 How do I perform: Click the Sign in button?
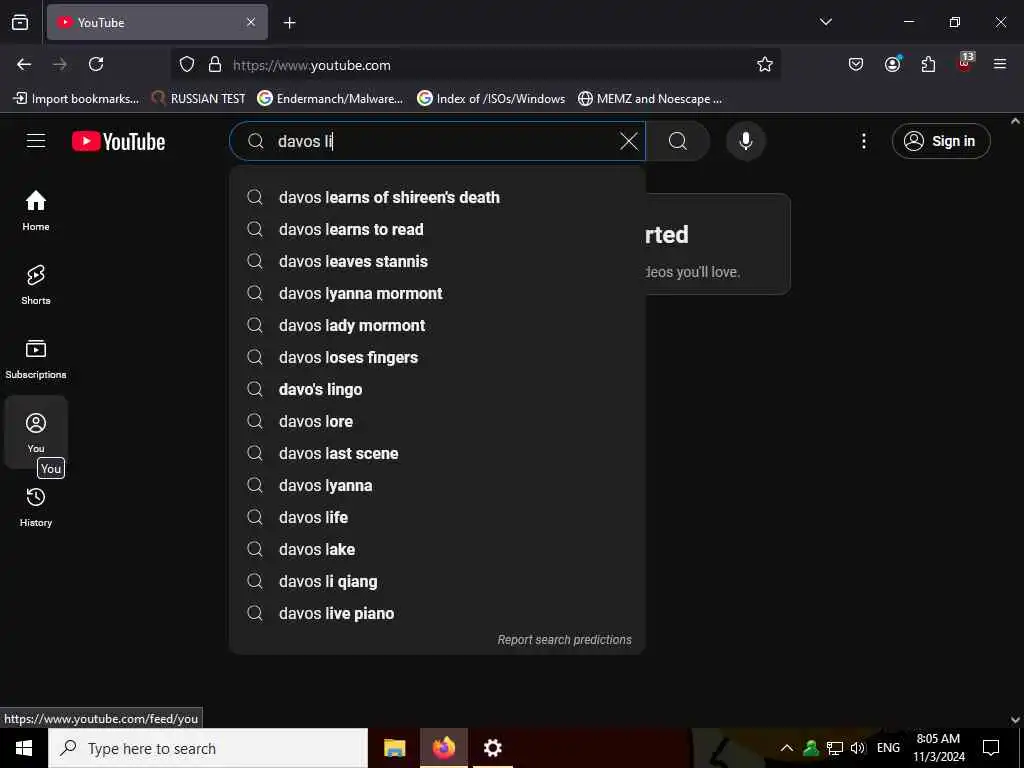[x=941, y=141]
